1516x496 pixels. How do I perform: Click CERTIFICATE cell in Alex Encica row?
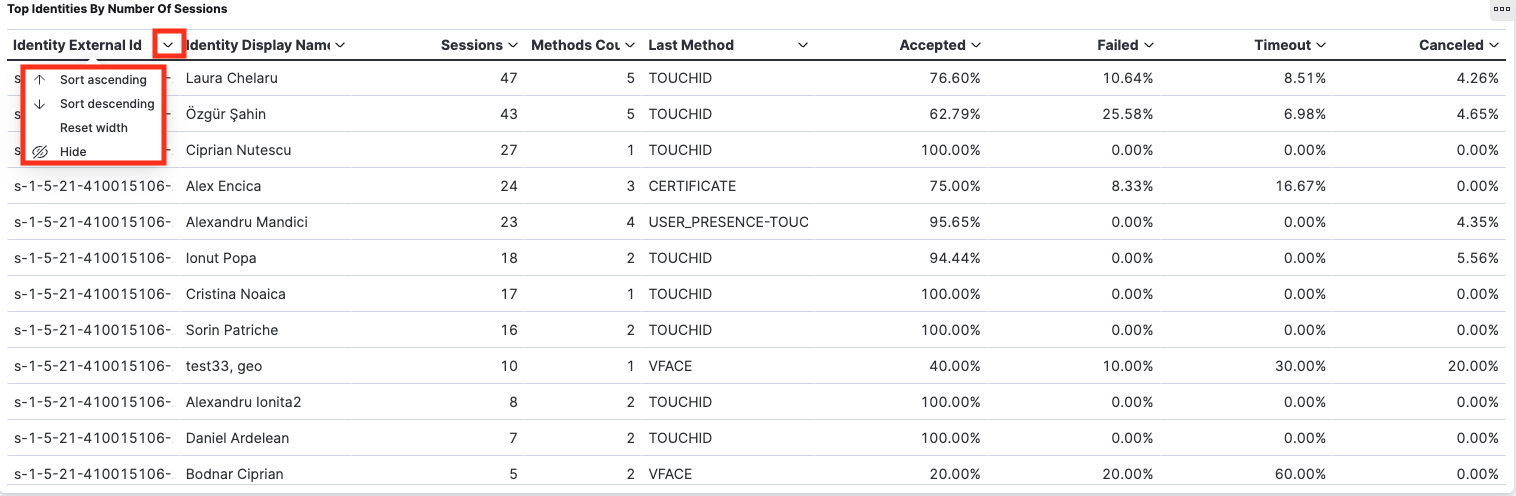(x=692, y=186)
